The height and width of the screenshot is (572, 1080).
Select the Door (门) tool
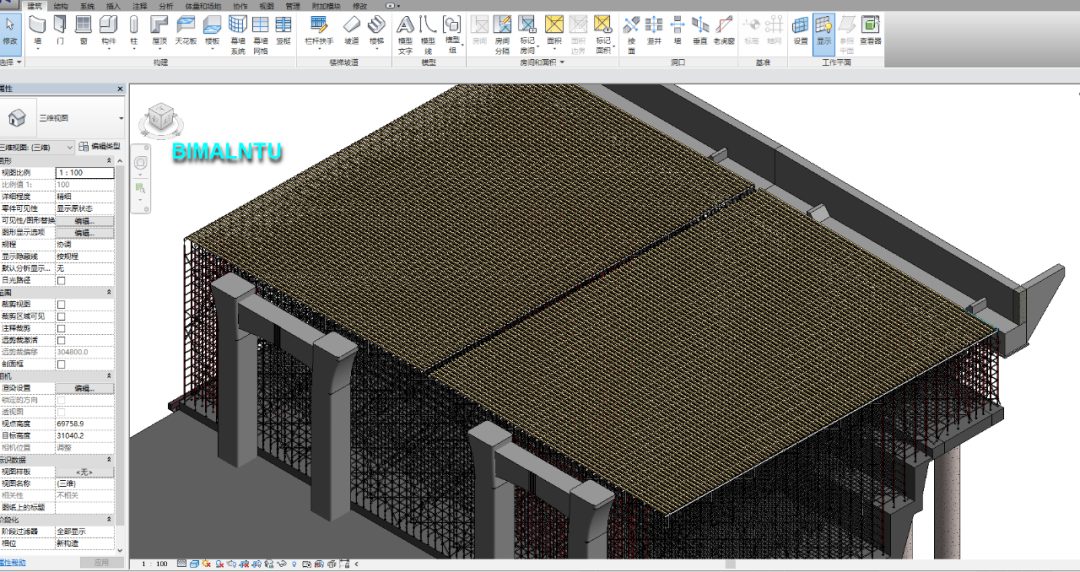60,32
